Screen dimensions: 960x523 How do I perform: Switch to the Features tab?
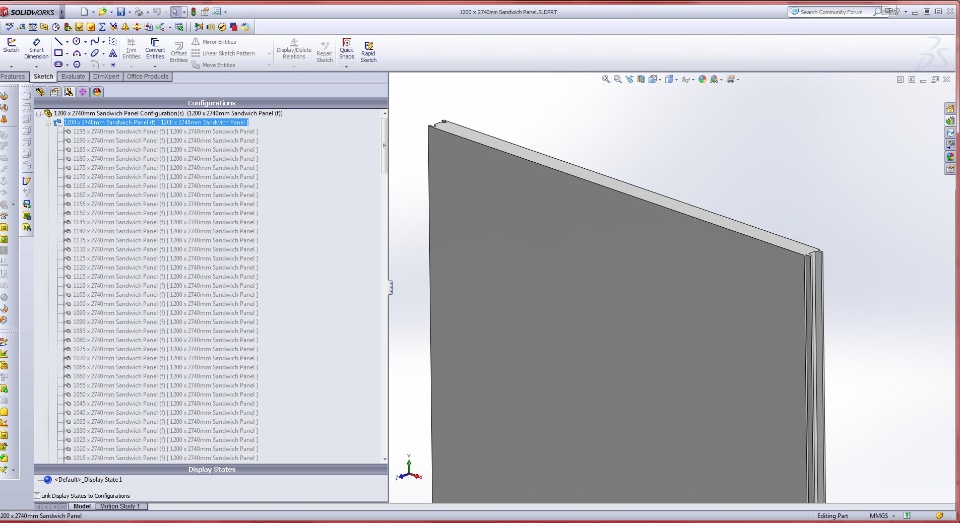(13, 77)
